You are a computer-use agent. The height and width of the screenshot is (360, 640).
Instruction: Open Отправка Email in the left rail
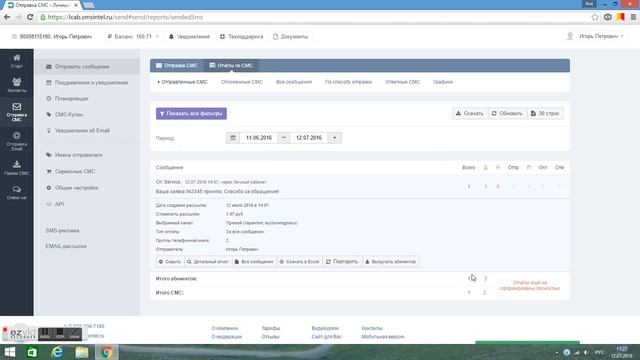[x=17, y=141]
